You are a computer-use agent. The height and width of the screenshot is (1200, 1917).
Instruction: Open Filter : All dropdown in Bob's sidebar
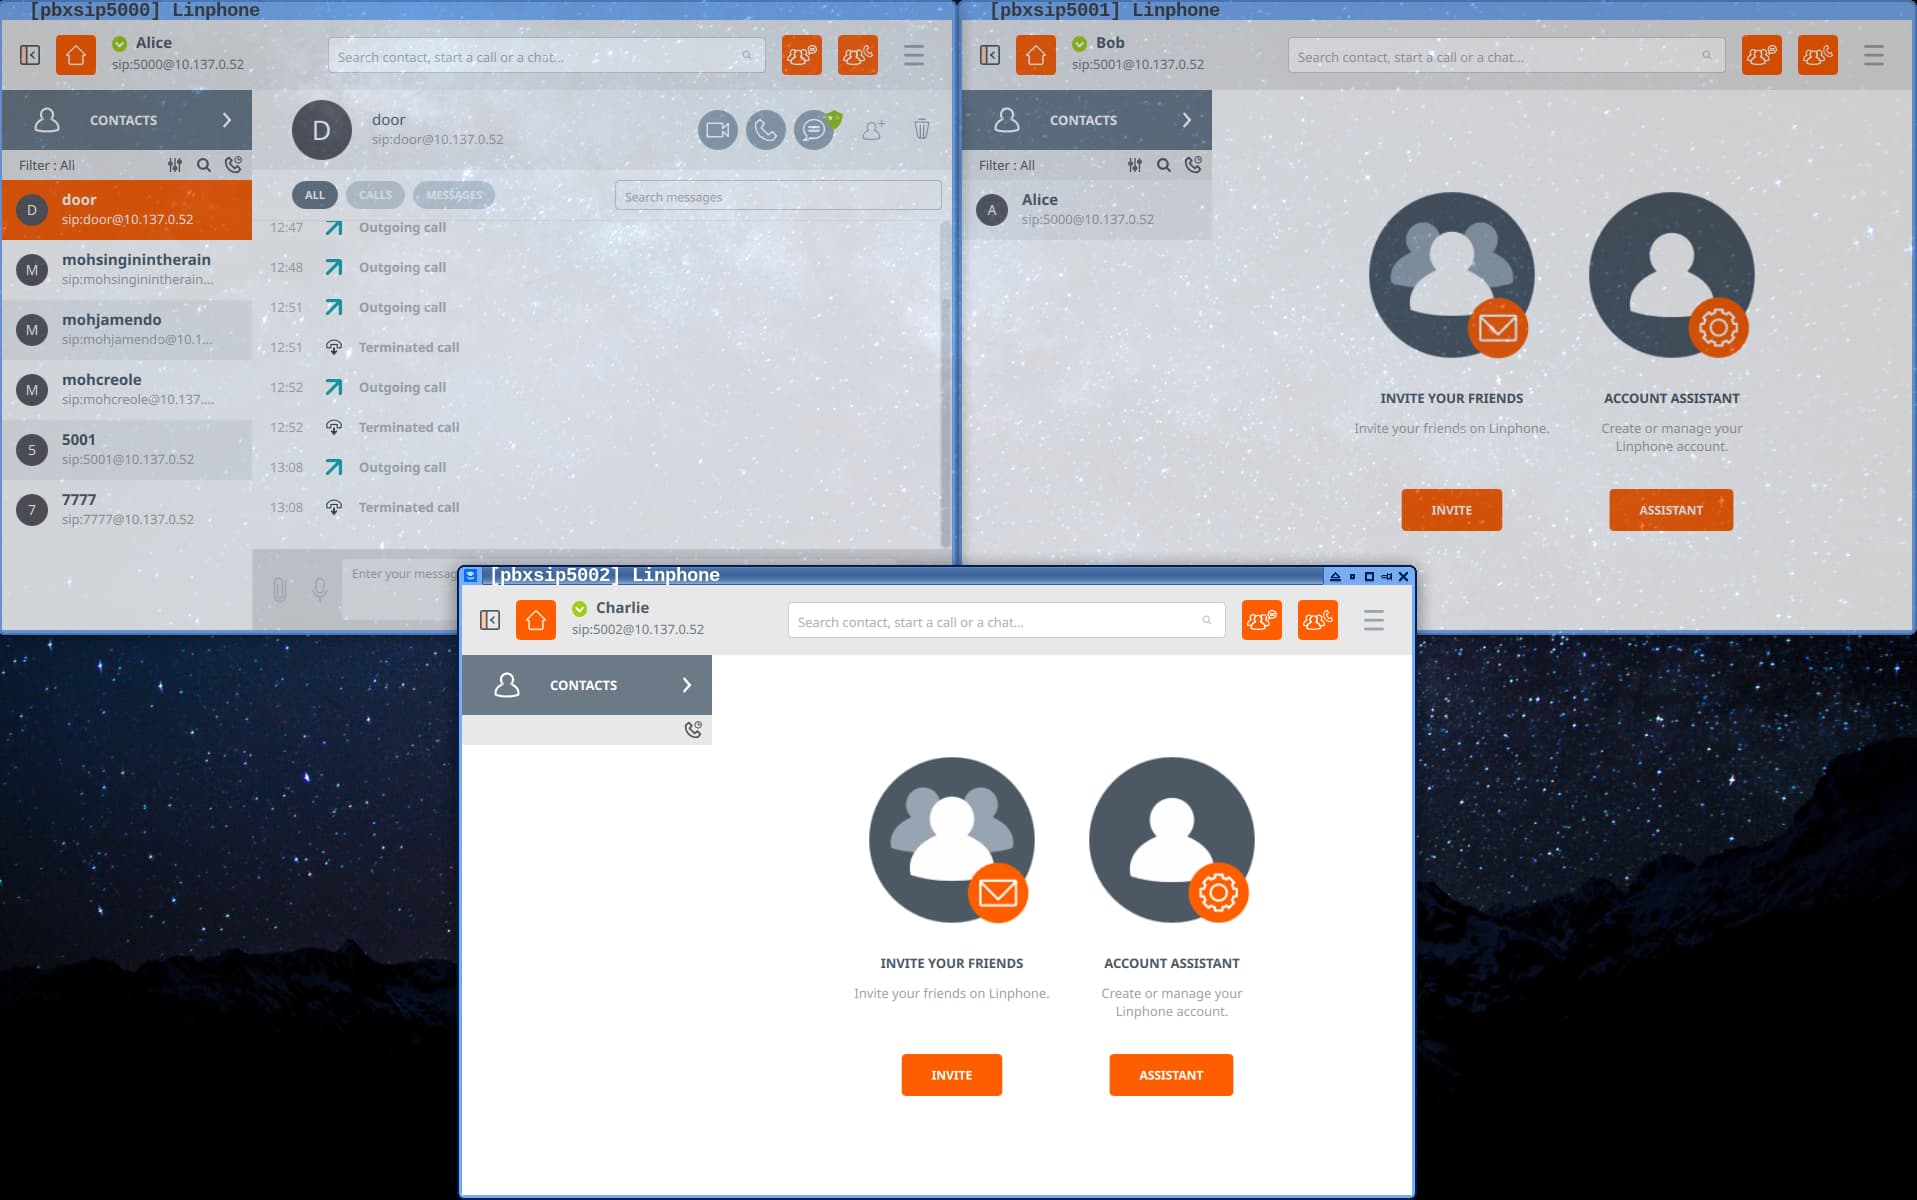coord(1007,165)
